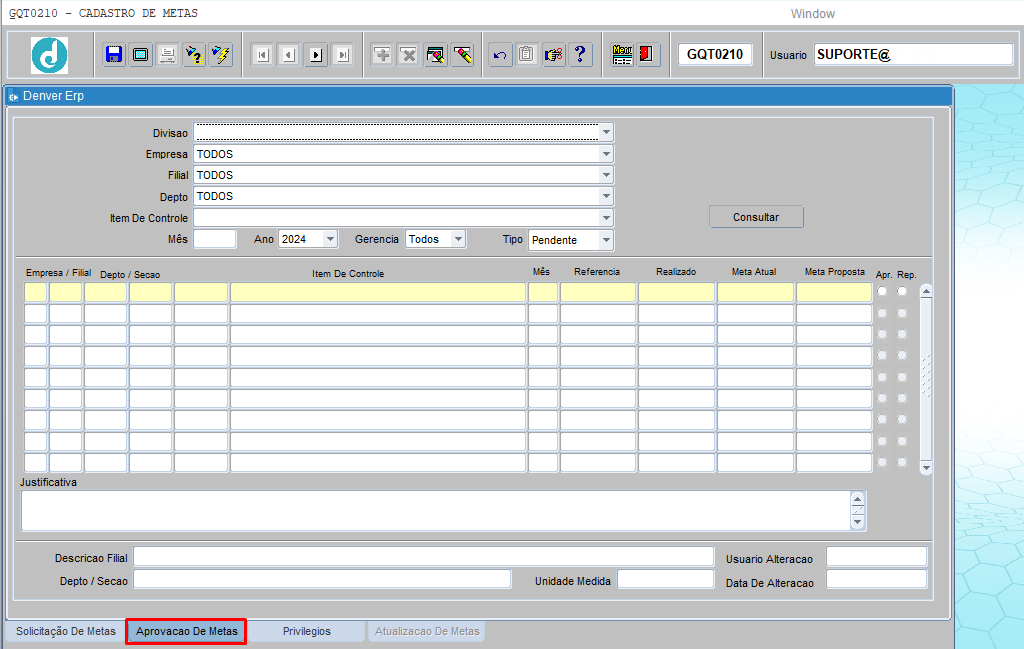
Task: Click the Denver logo icon in toolbar
Action: pos(50,55)
